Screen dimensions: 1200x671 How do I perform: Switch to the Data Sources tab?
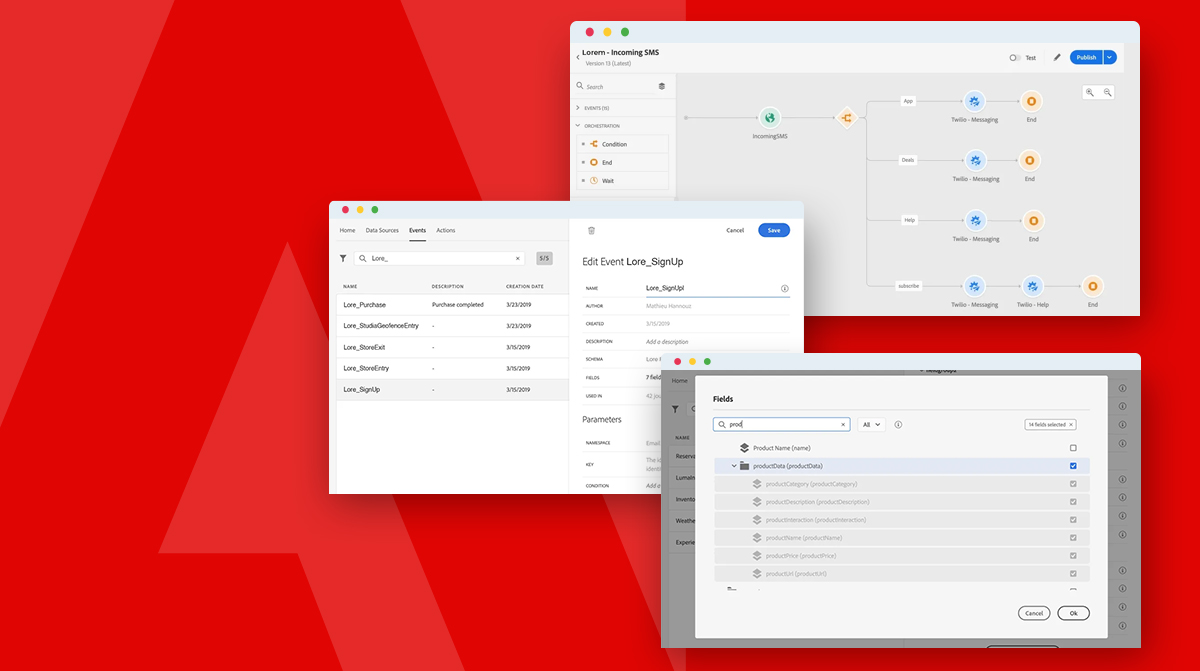click(382, 230)
